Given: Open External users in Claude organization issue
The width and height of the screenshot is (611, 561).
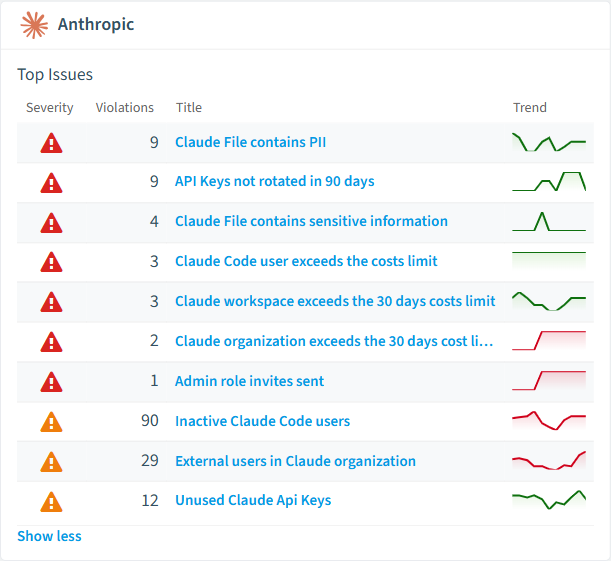Looking at the screenshot, I should coord(295,461).
